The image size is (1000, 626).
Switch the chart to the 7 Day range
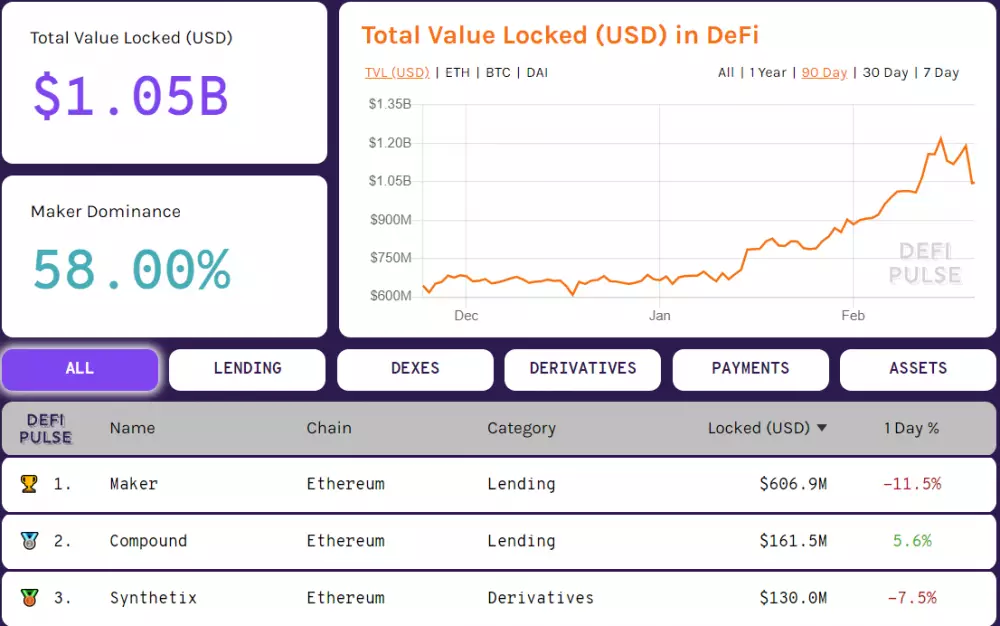[x=941, y=72]
